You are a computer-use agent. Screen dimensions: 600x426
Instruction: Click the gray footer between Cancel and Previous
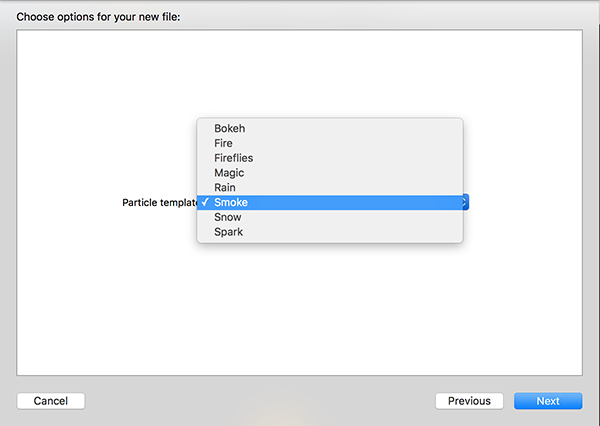(260, 401)
